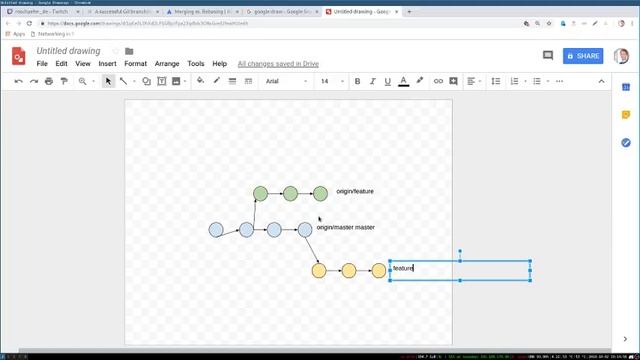The image size is (640, 360).
Task: Open the More options ellipsis
Action: 559,81
